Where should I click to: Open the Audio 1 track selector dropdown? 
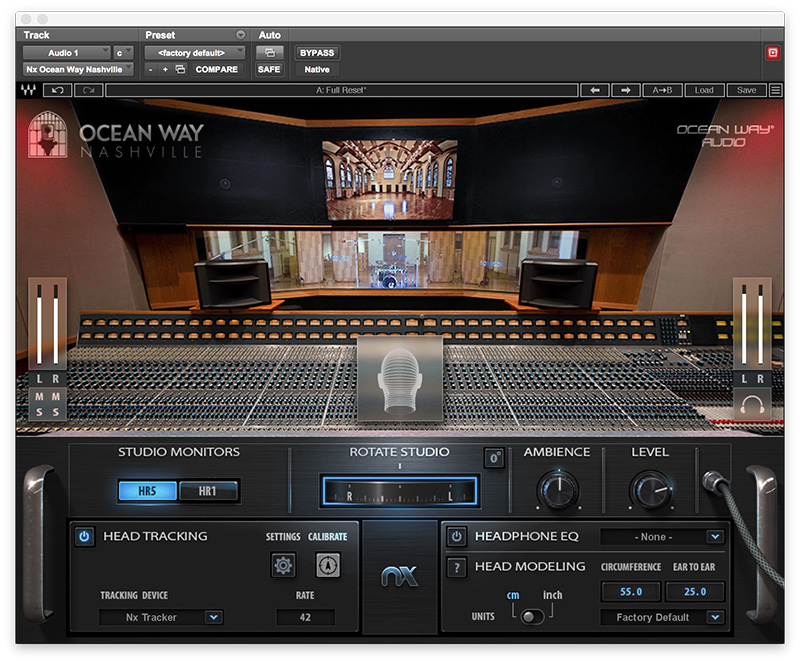coord(66,53)
